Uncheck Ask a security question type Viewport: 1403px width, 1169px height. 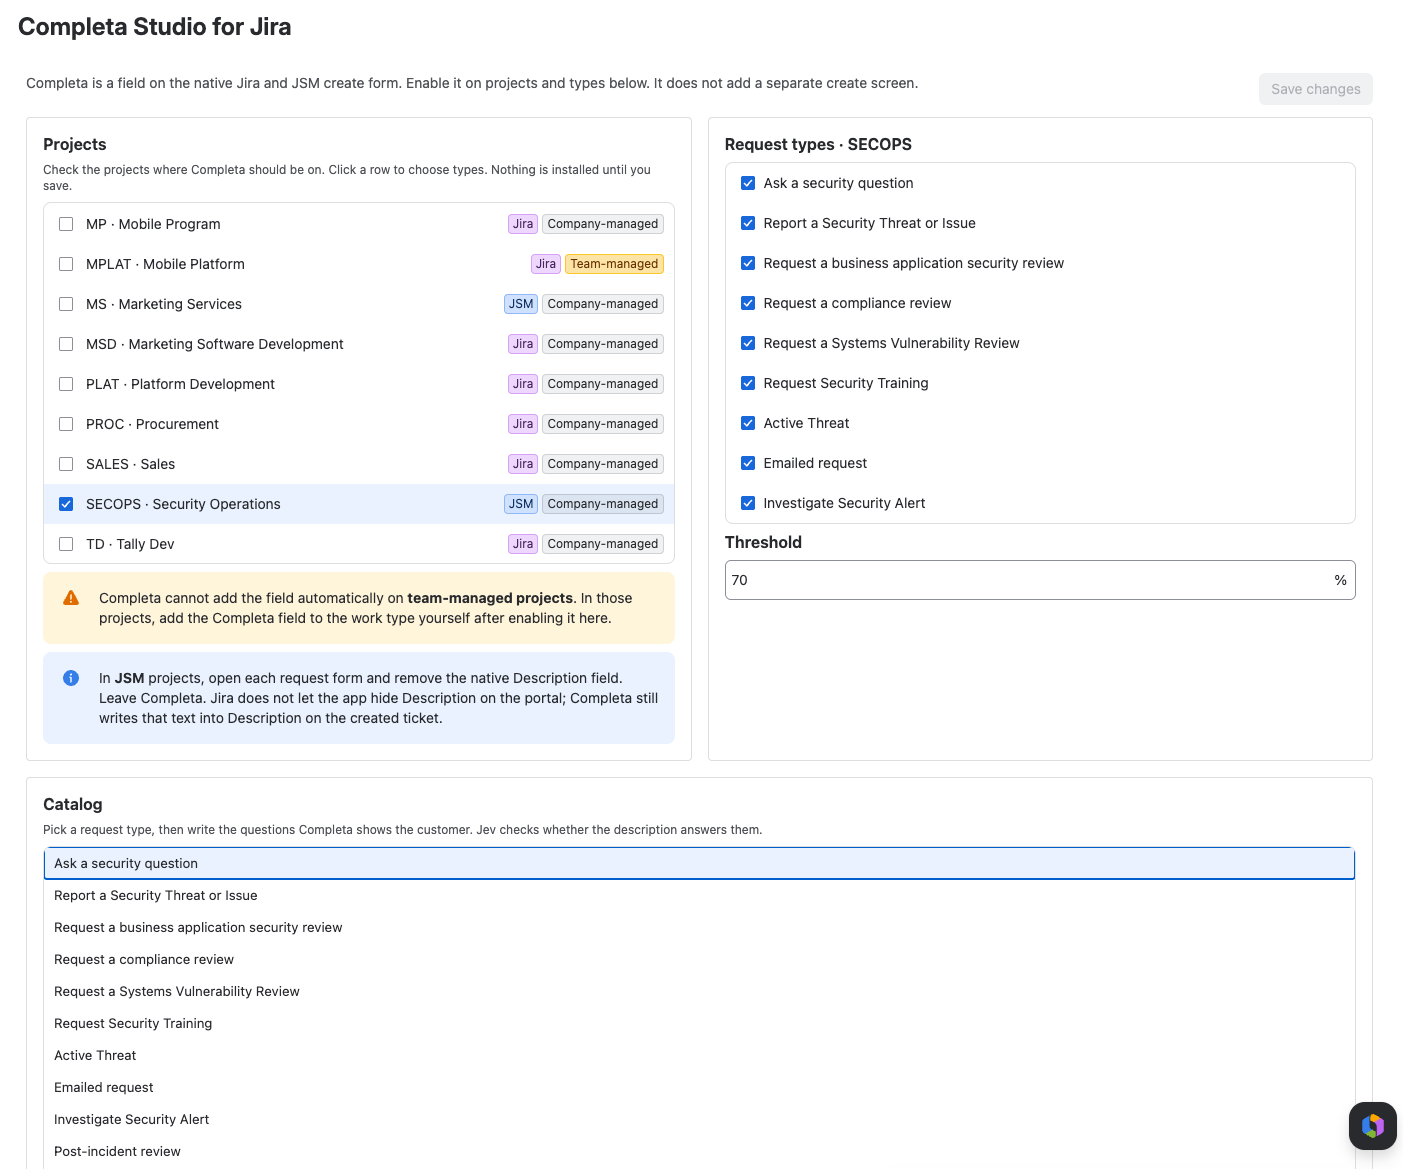(x=748, y=183)
